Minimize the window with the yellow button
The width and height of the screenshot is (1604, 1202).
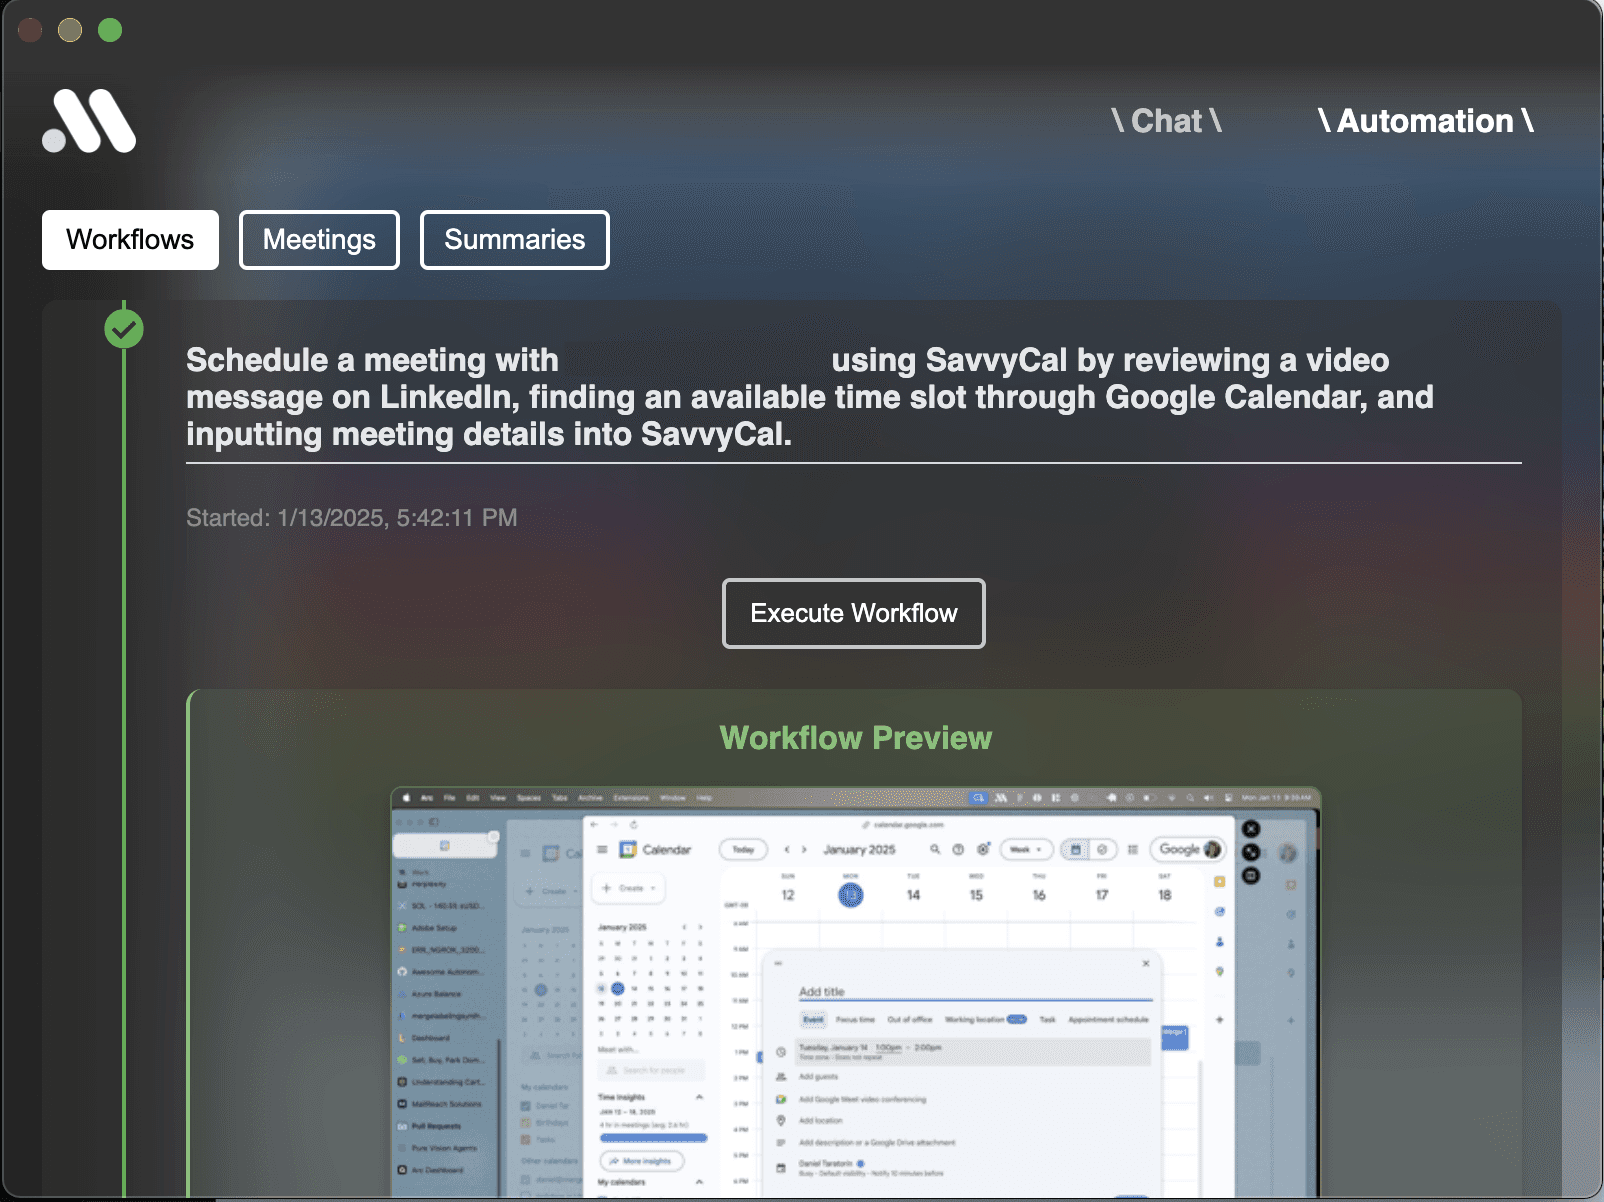tap(70, 30)
